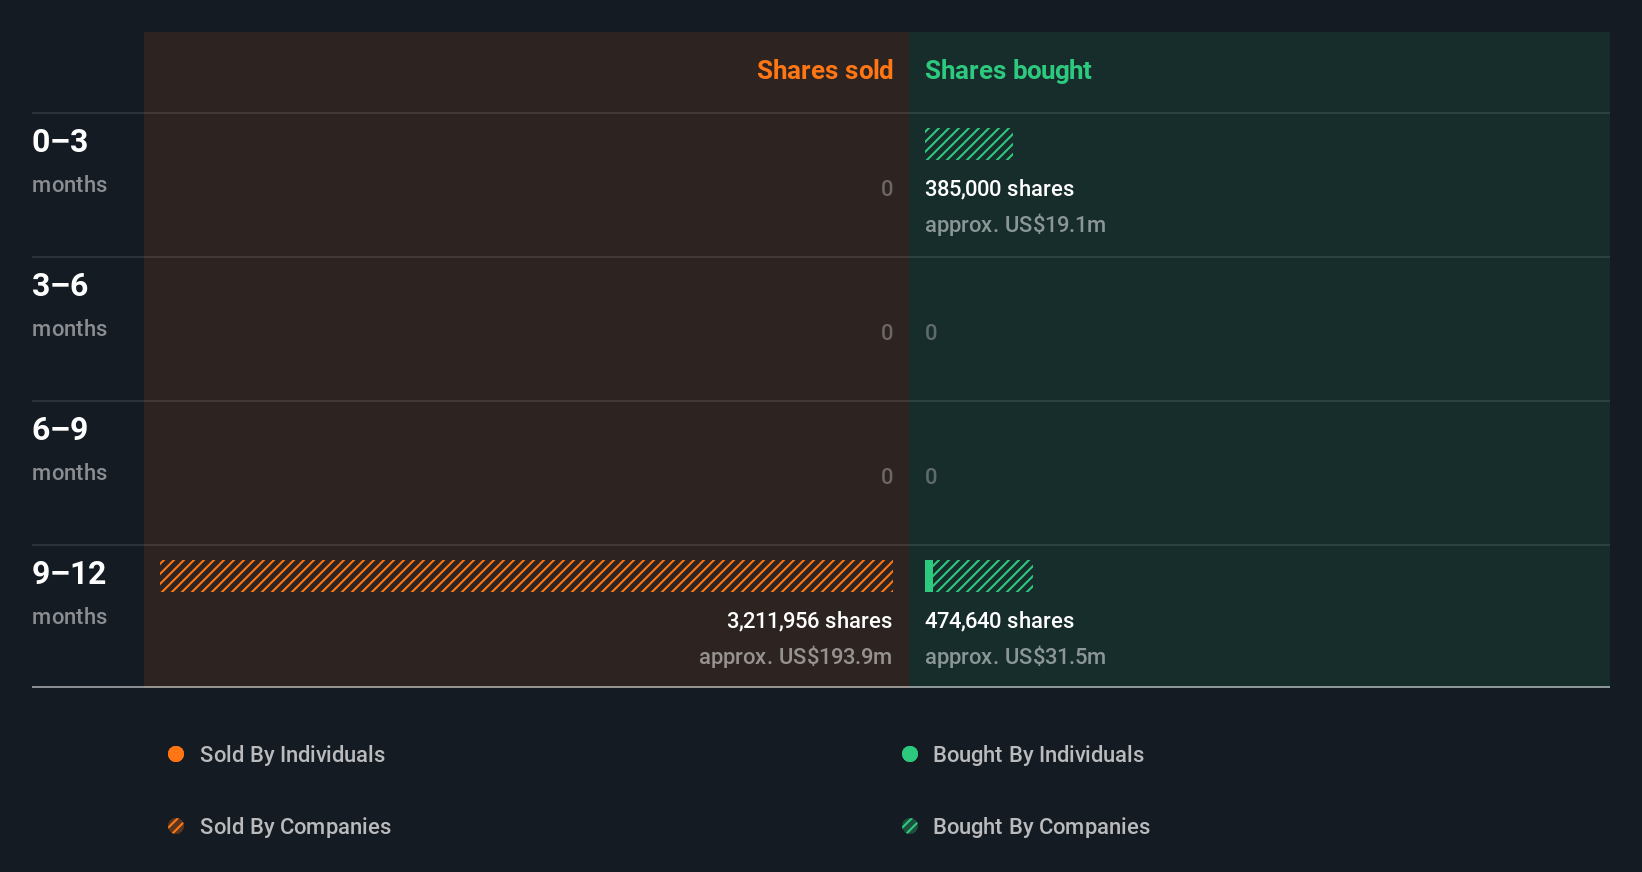Click the Shares sold column header
The height and width of the screenshot is (872, 1642).
[x=825, y=70]
